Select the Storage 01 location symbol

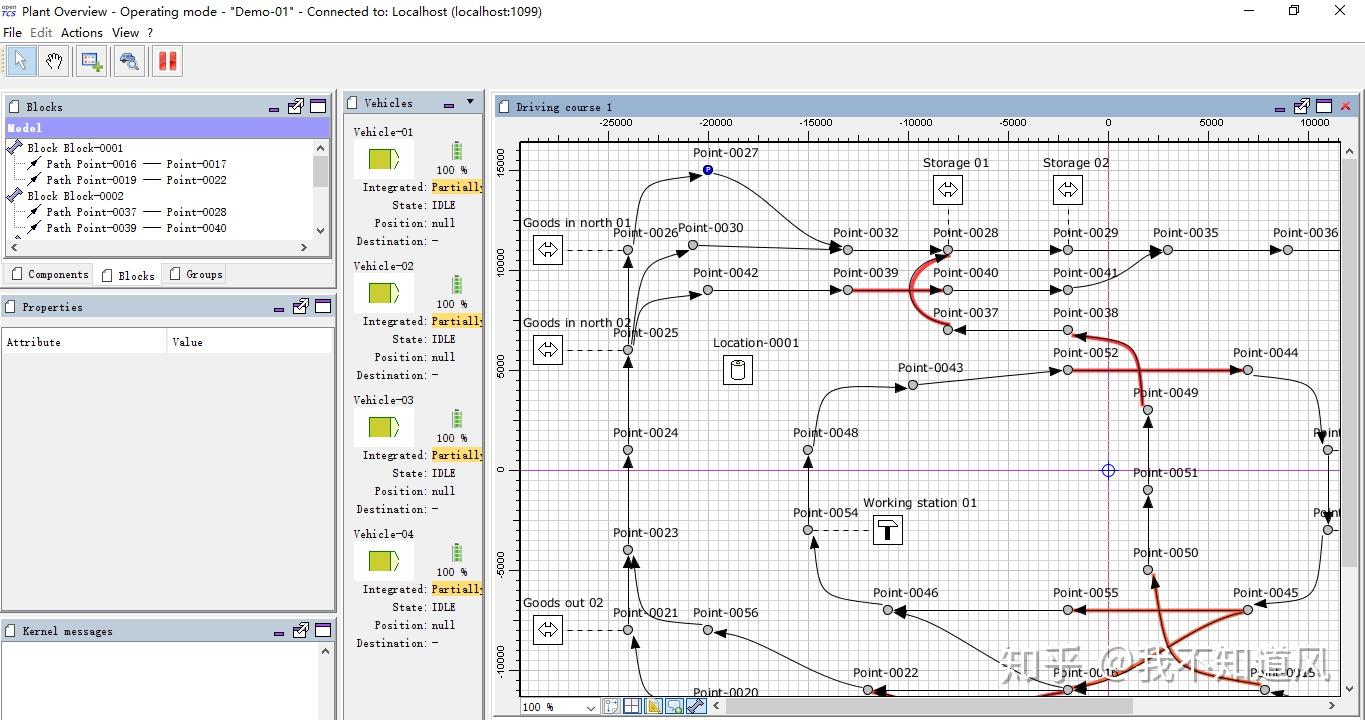pos(947,189)
